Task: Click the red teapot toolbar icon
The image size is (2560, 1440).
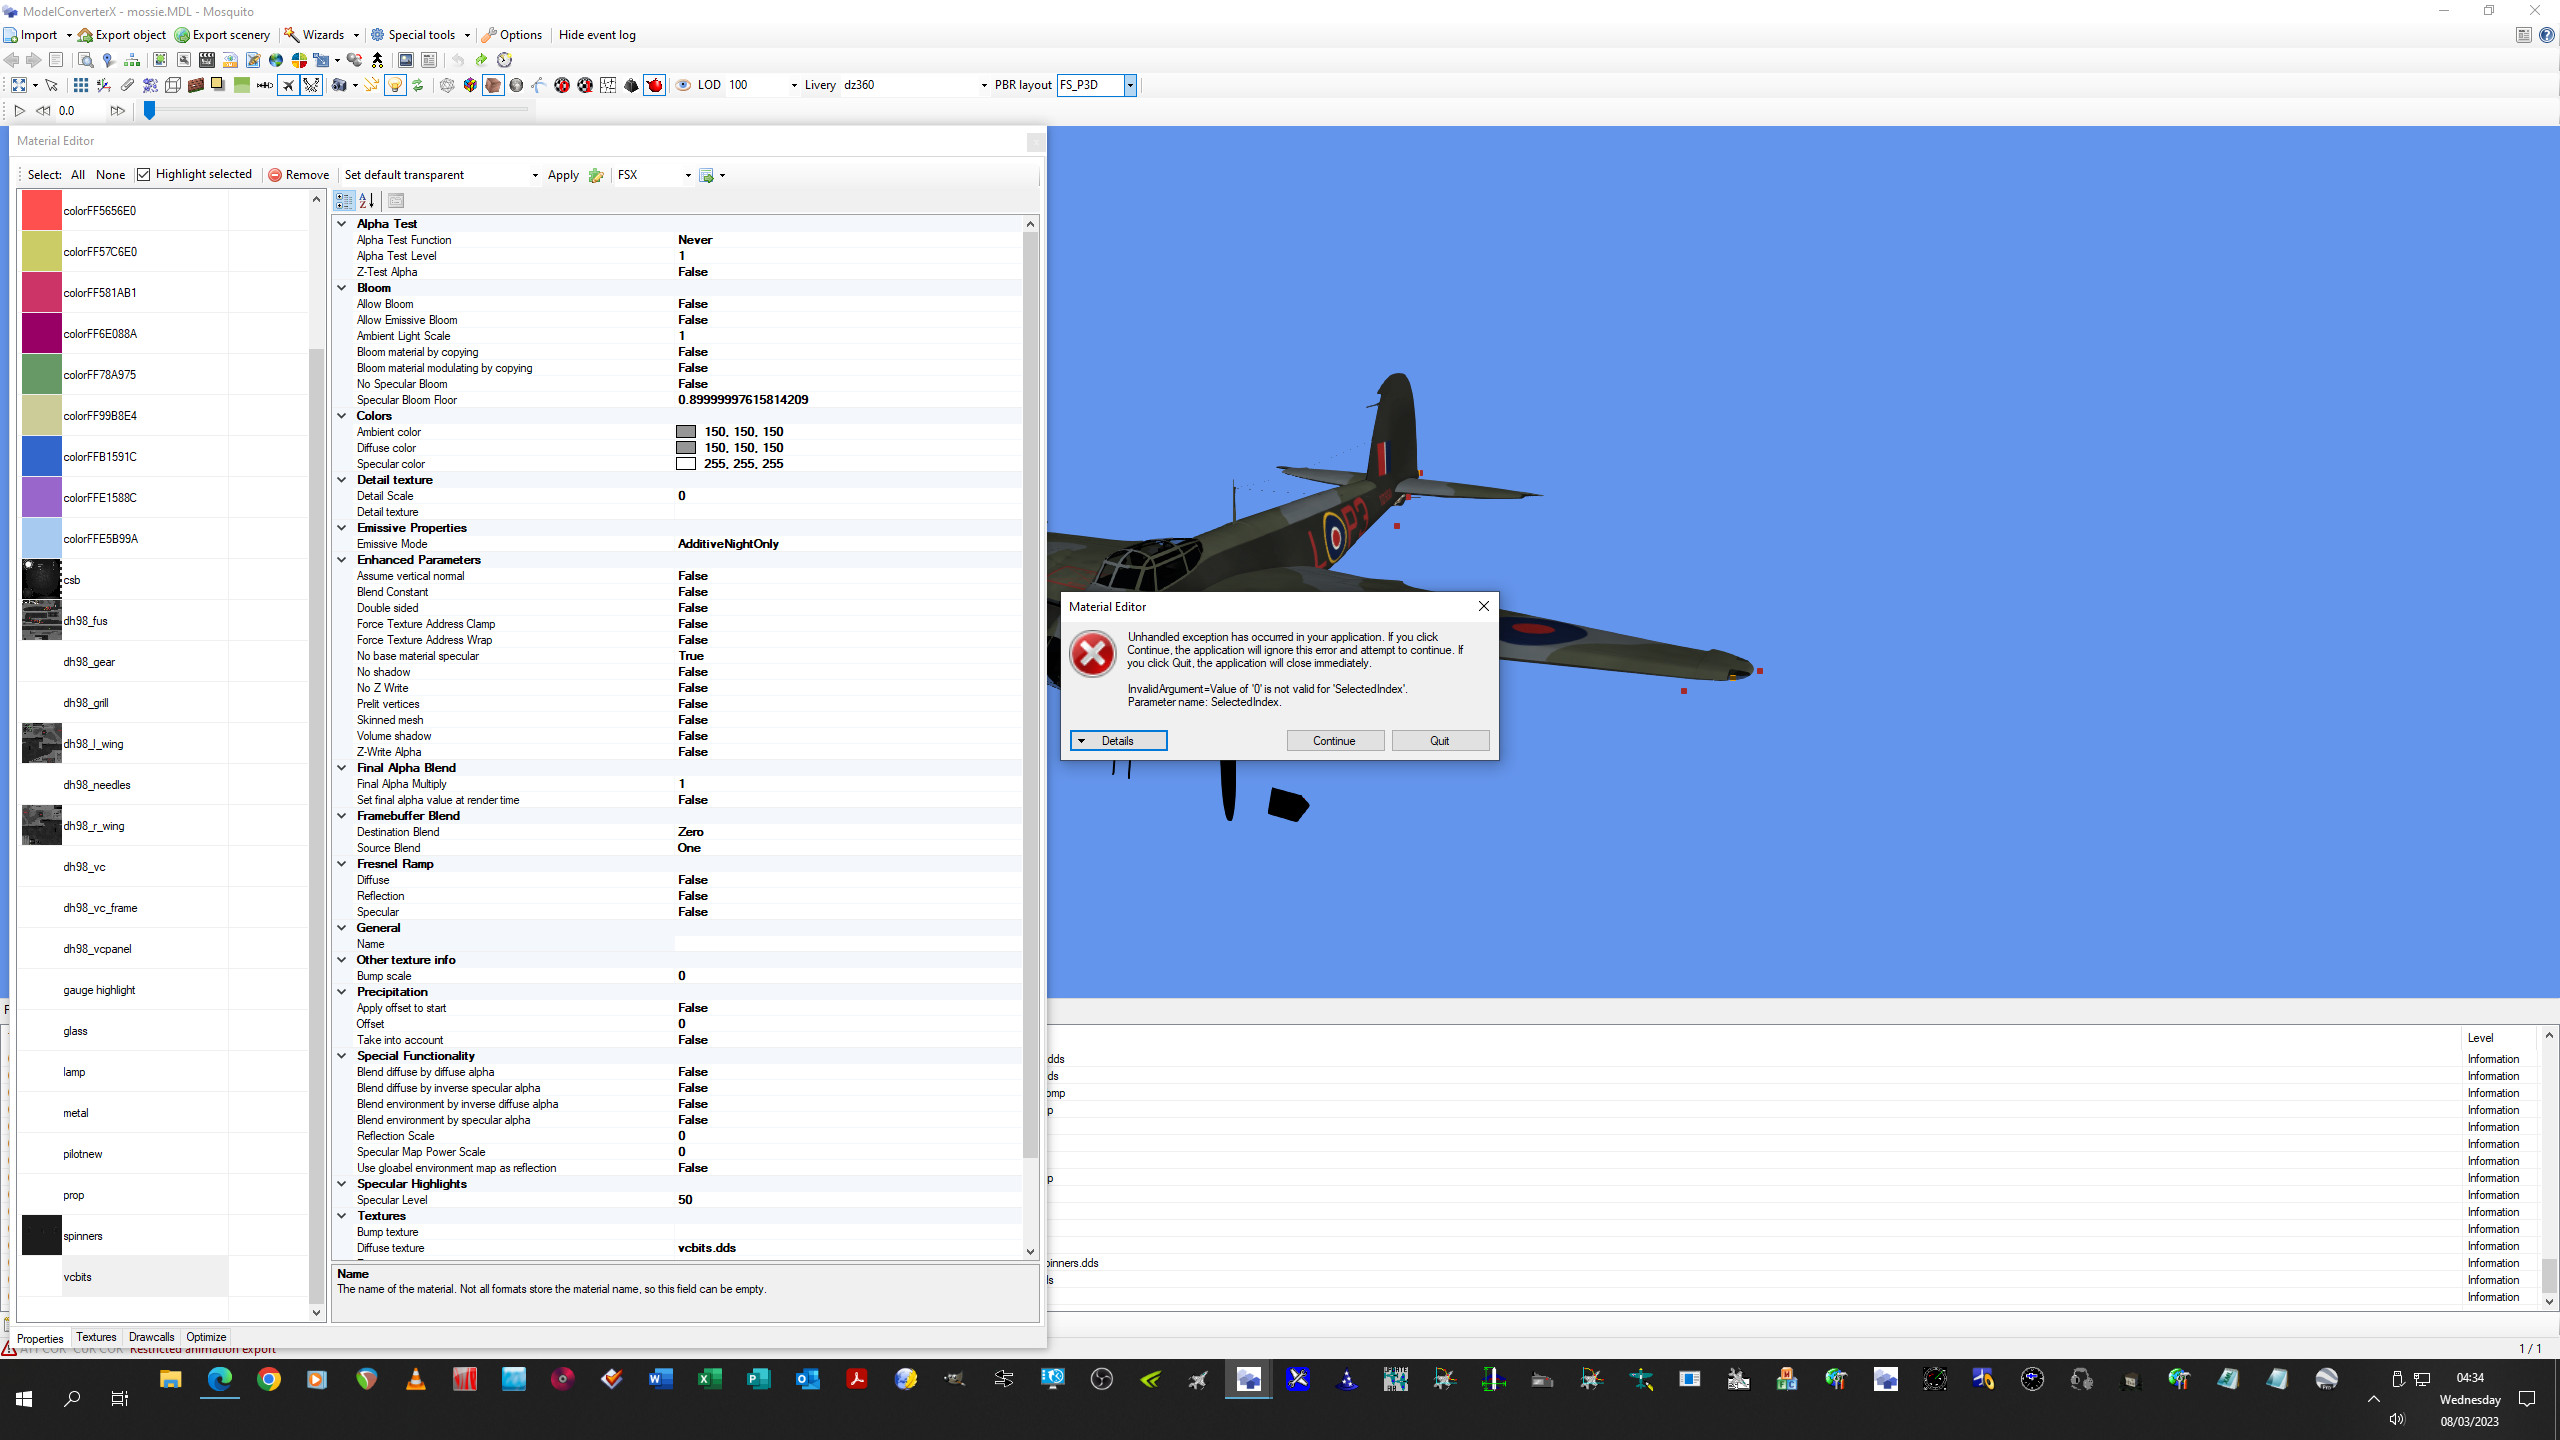Action: tap(655, 86)
